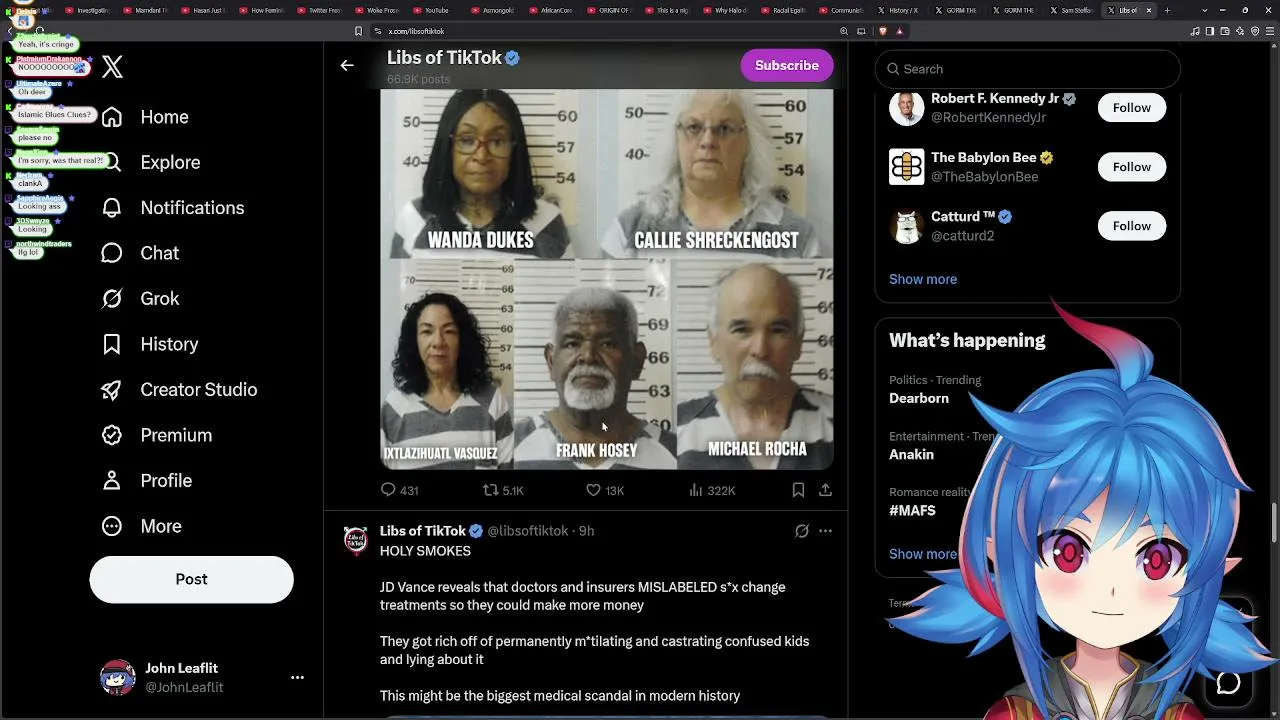Reply to the mugshot post with 431 replies
1280x720 pixels.
(399, 490)
